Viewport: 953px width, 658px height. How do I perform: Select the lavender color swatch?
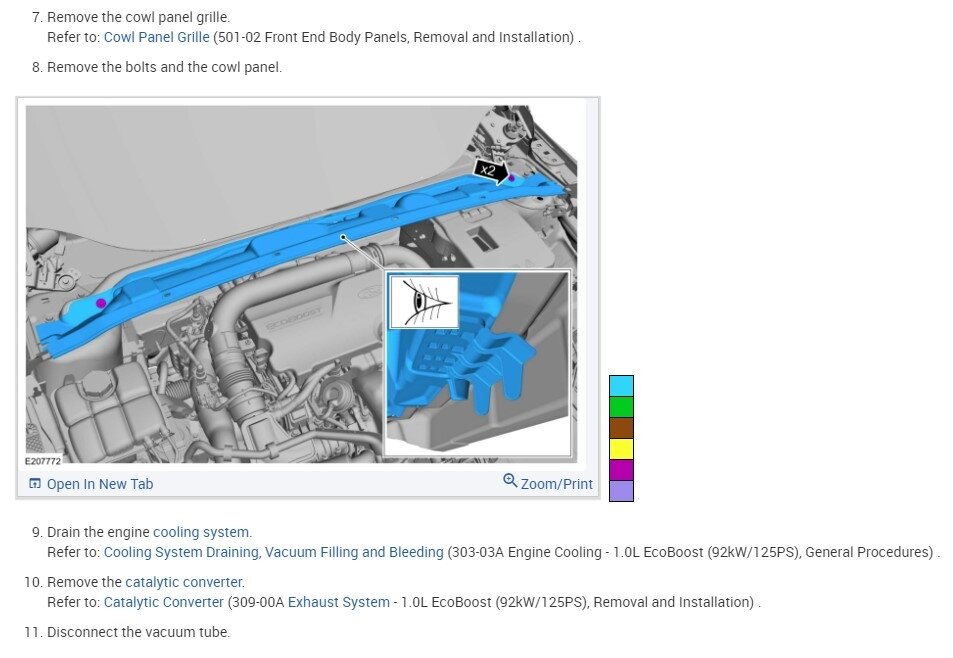click(621, 491)
